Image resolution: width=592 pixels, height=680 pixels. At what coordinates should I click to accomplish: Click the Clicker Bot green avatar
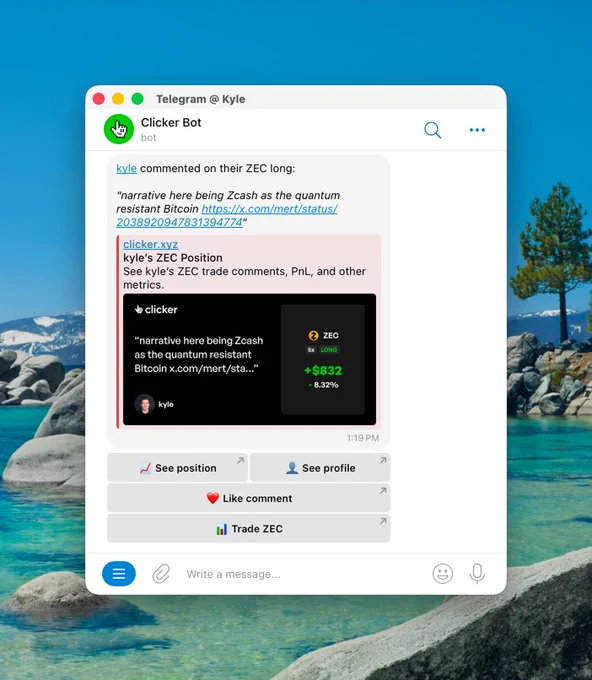[119, 129]
